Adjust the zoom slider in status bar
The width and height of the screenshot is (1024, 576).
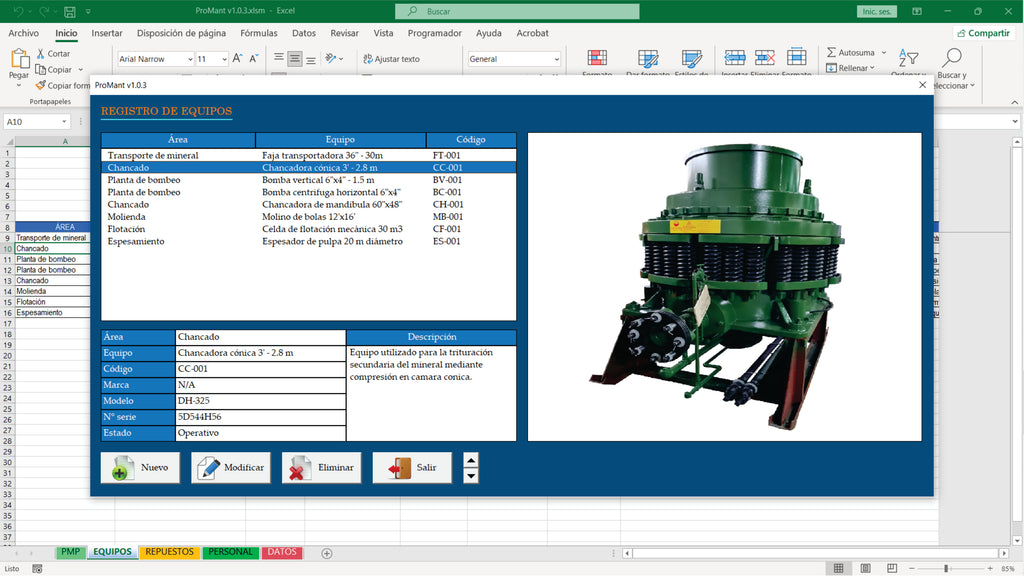tap(946, 568)
